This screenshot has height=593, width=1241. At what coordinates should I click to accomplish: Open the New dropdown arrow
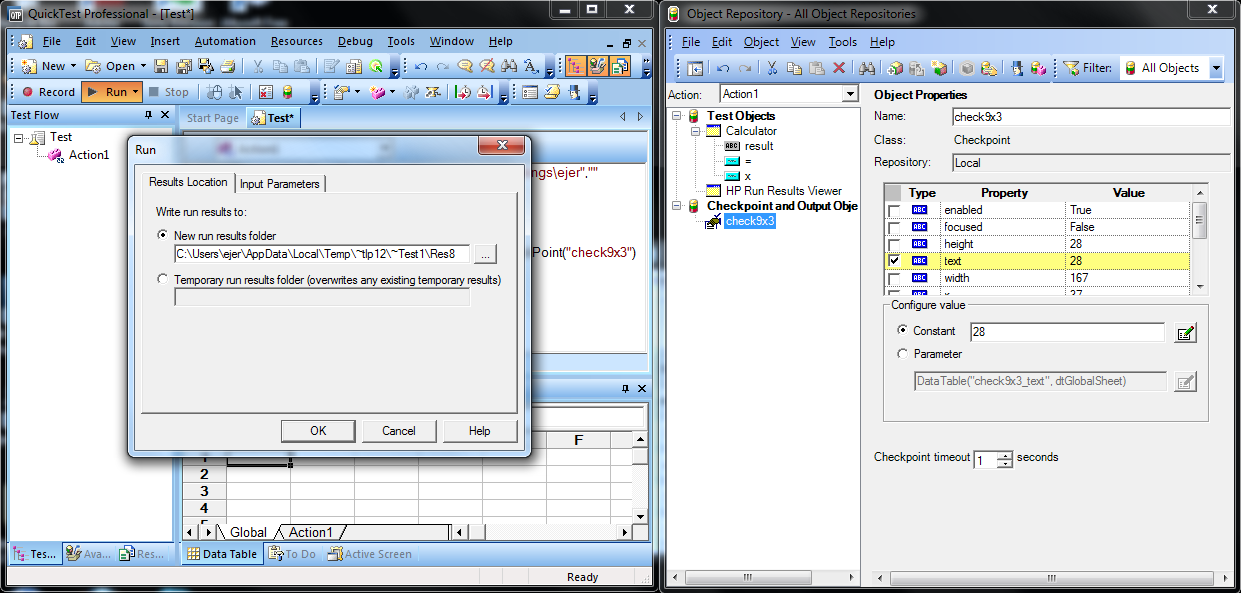73,67
